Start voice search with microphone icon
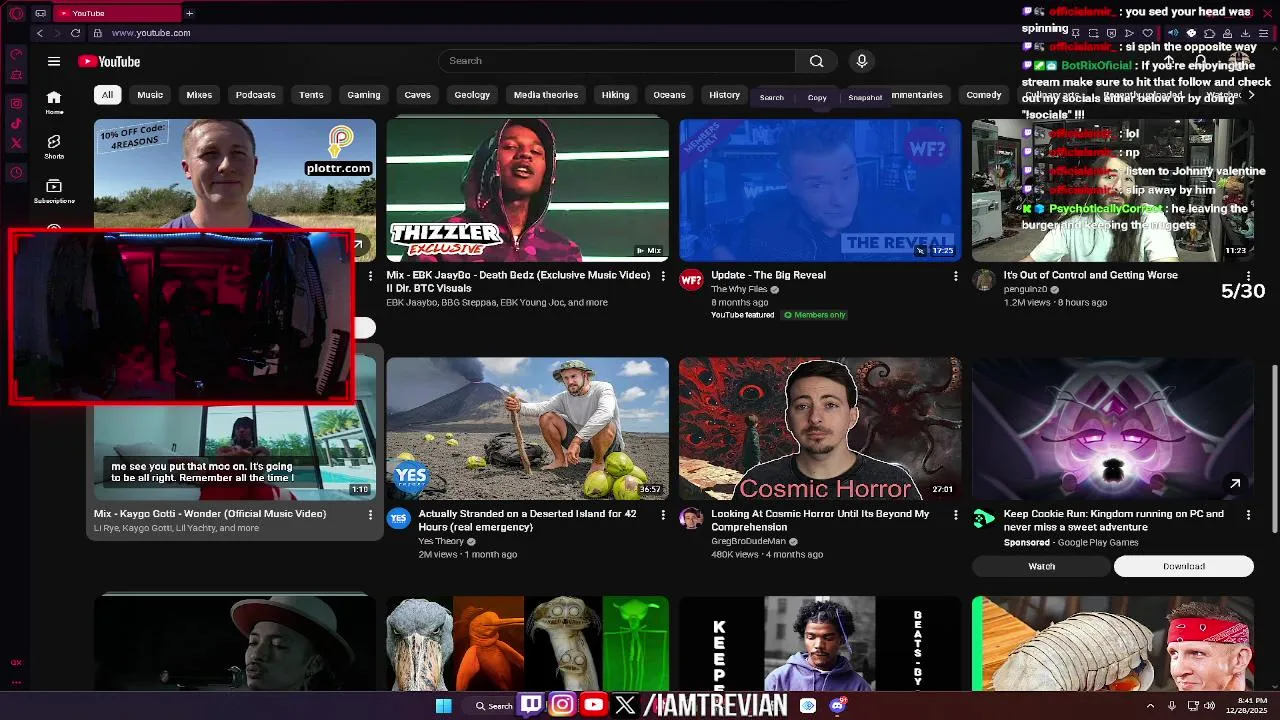 pyautogui.click(x=862, y=61)
